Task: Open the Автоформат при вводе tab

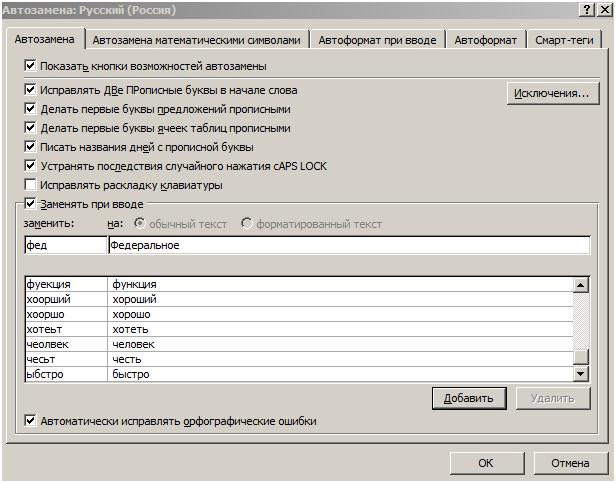Action: [x=377, y=40]
